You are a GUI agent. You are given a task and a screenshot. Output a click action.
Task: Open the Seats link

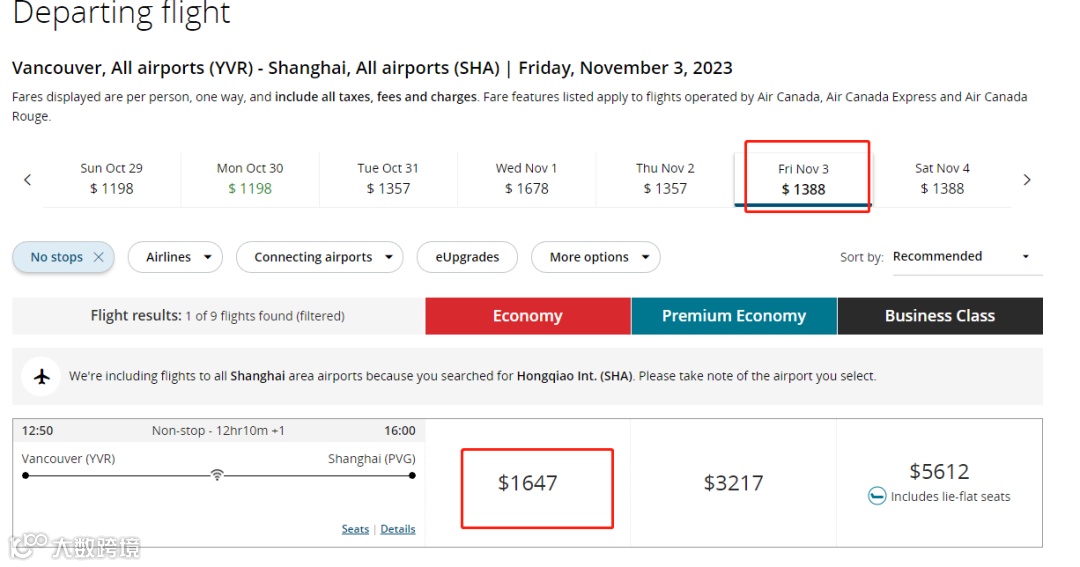355,529
